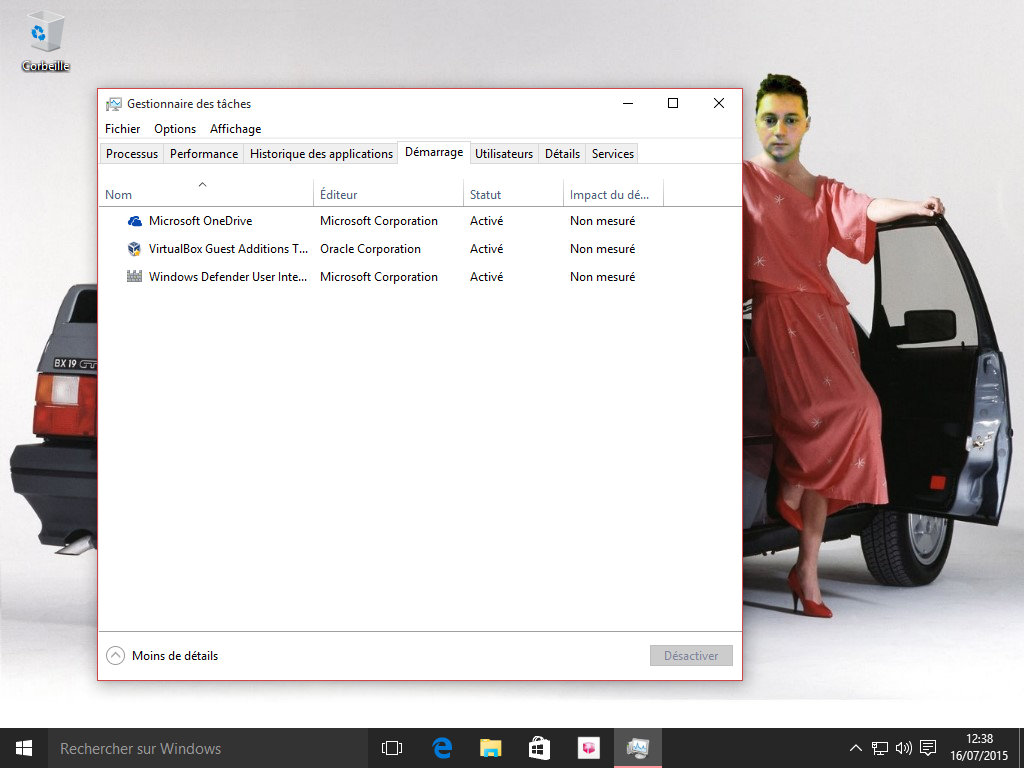This screenshot has width=1024, height=768.
Task: Open the Action Center notifications icon
Action: (928, 748)
